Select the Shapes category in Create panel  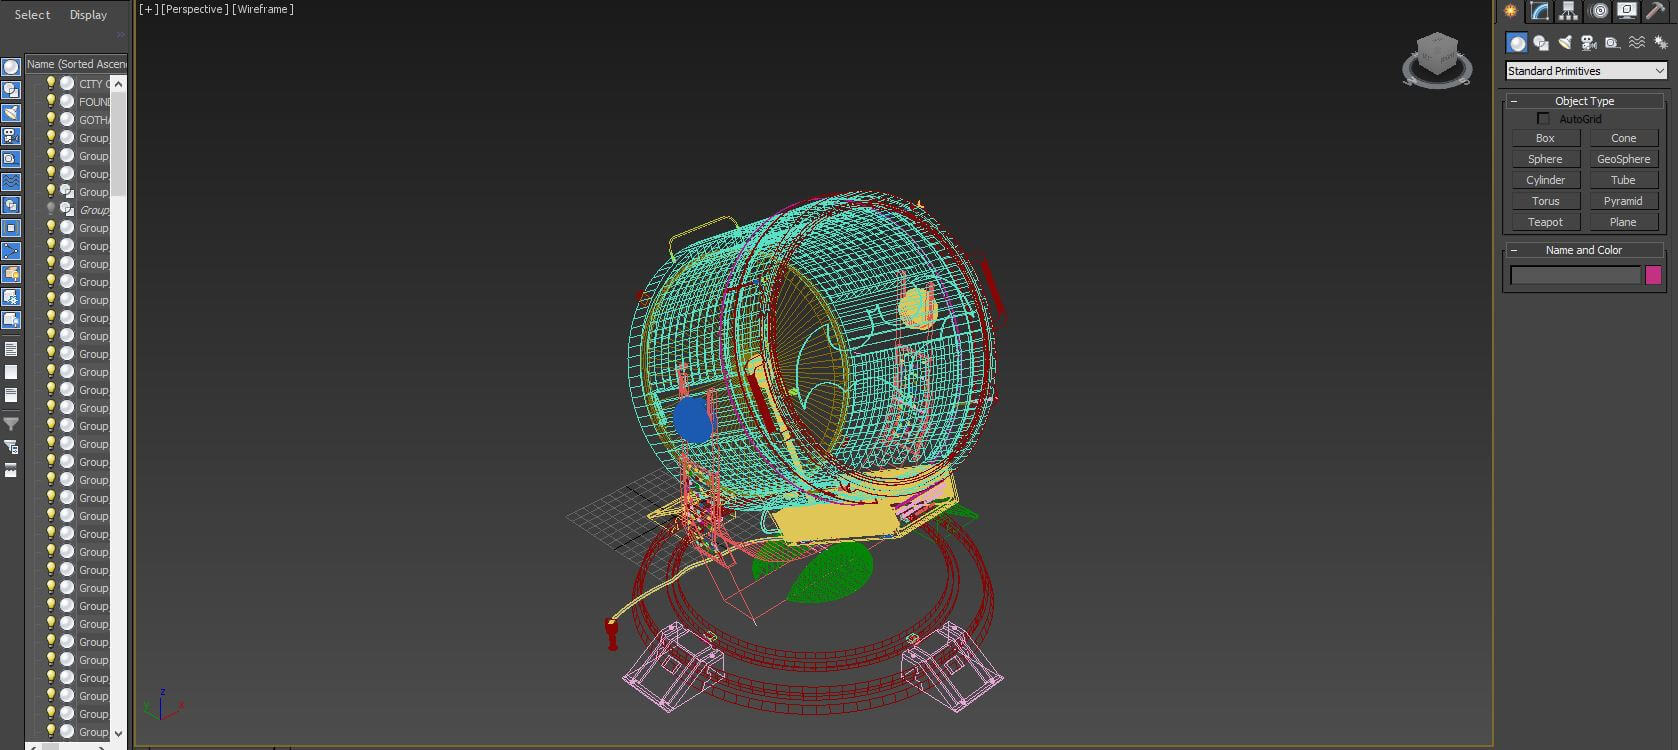pos(1541,43)
